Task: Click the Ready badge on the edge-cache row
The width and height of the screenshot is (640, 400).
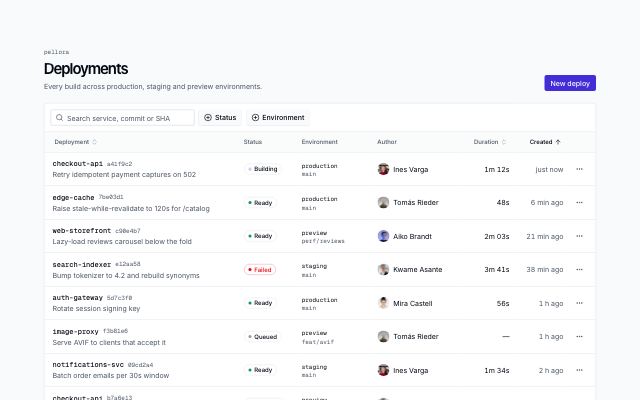Action: click(260, 203)
